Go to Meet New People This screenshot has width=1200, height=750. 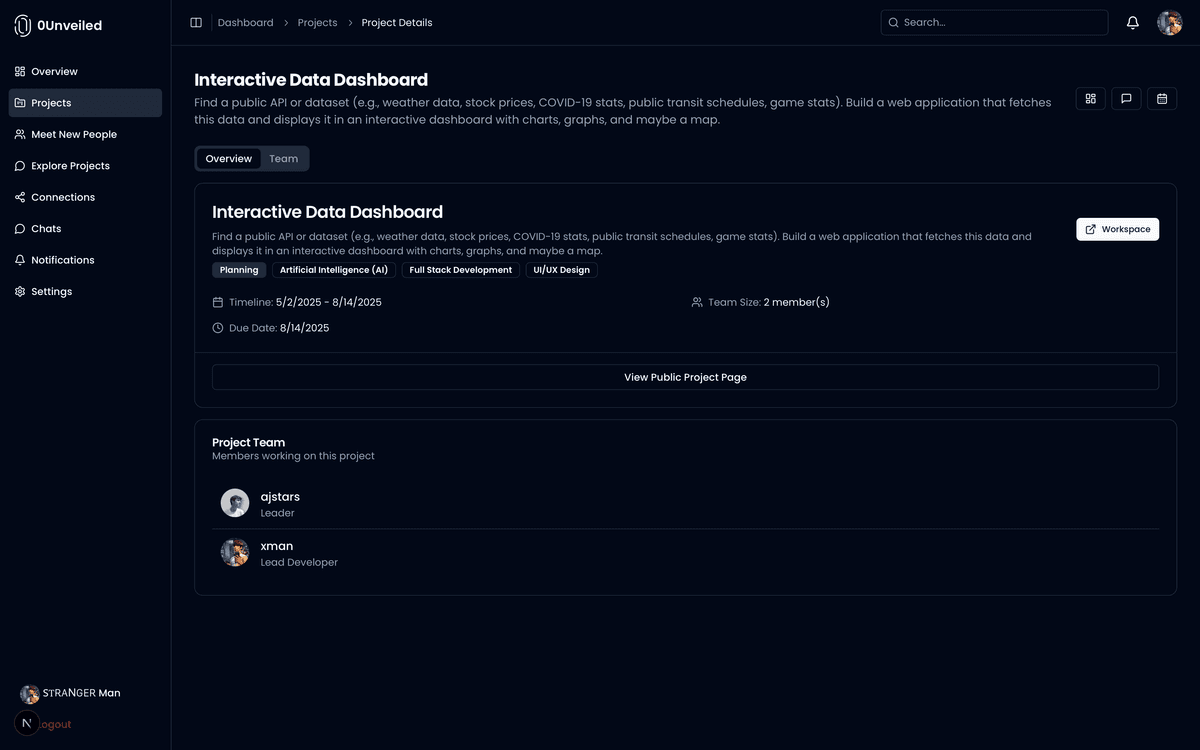coord(73,135)
